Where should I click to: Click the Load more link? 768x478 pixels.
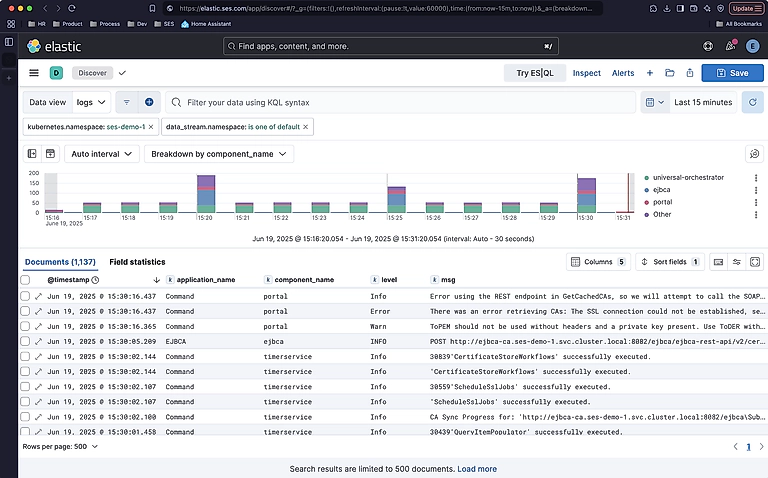coord(477,468)
